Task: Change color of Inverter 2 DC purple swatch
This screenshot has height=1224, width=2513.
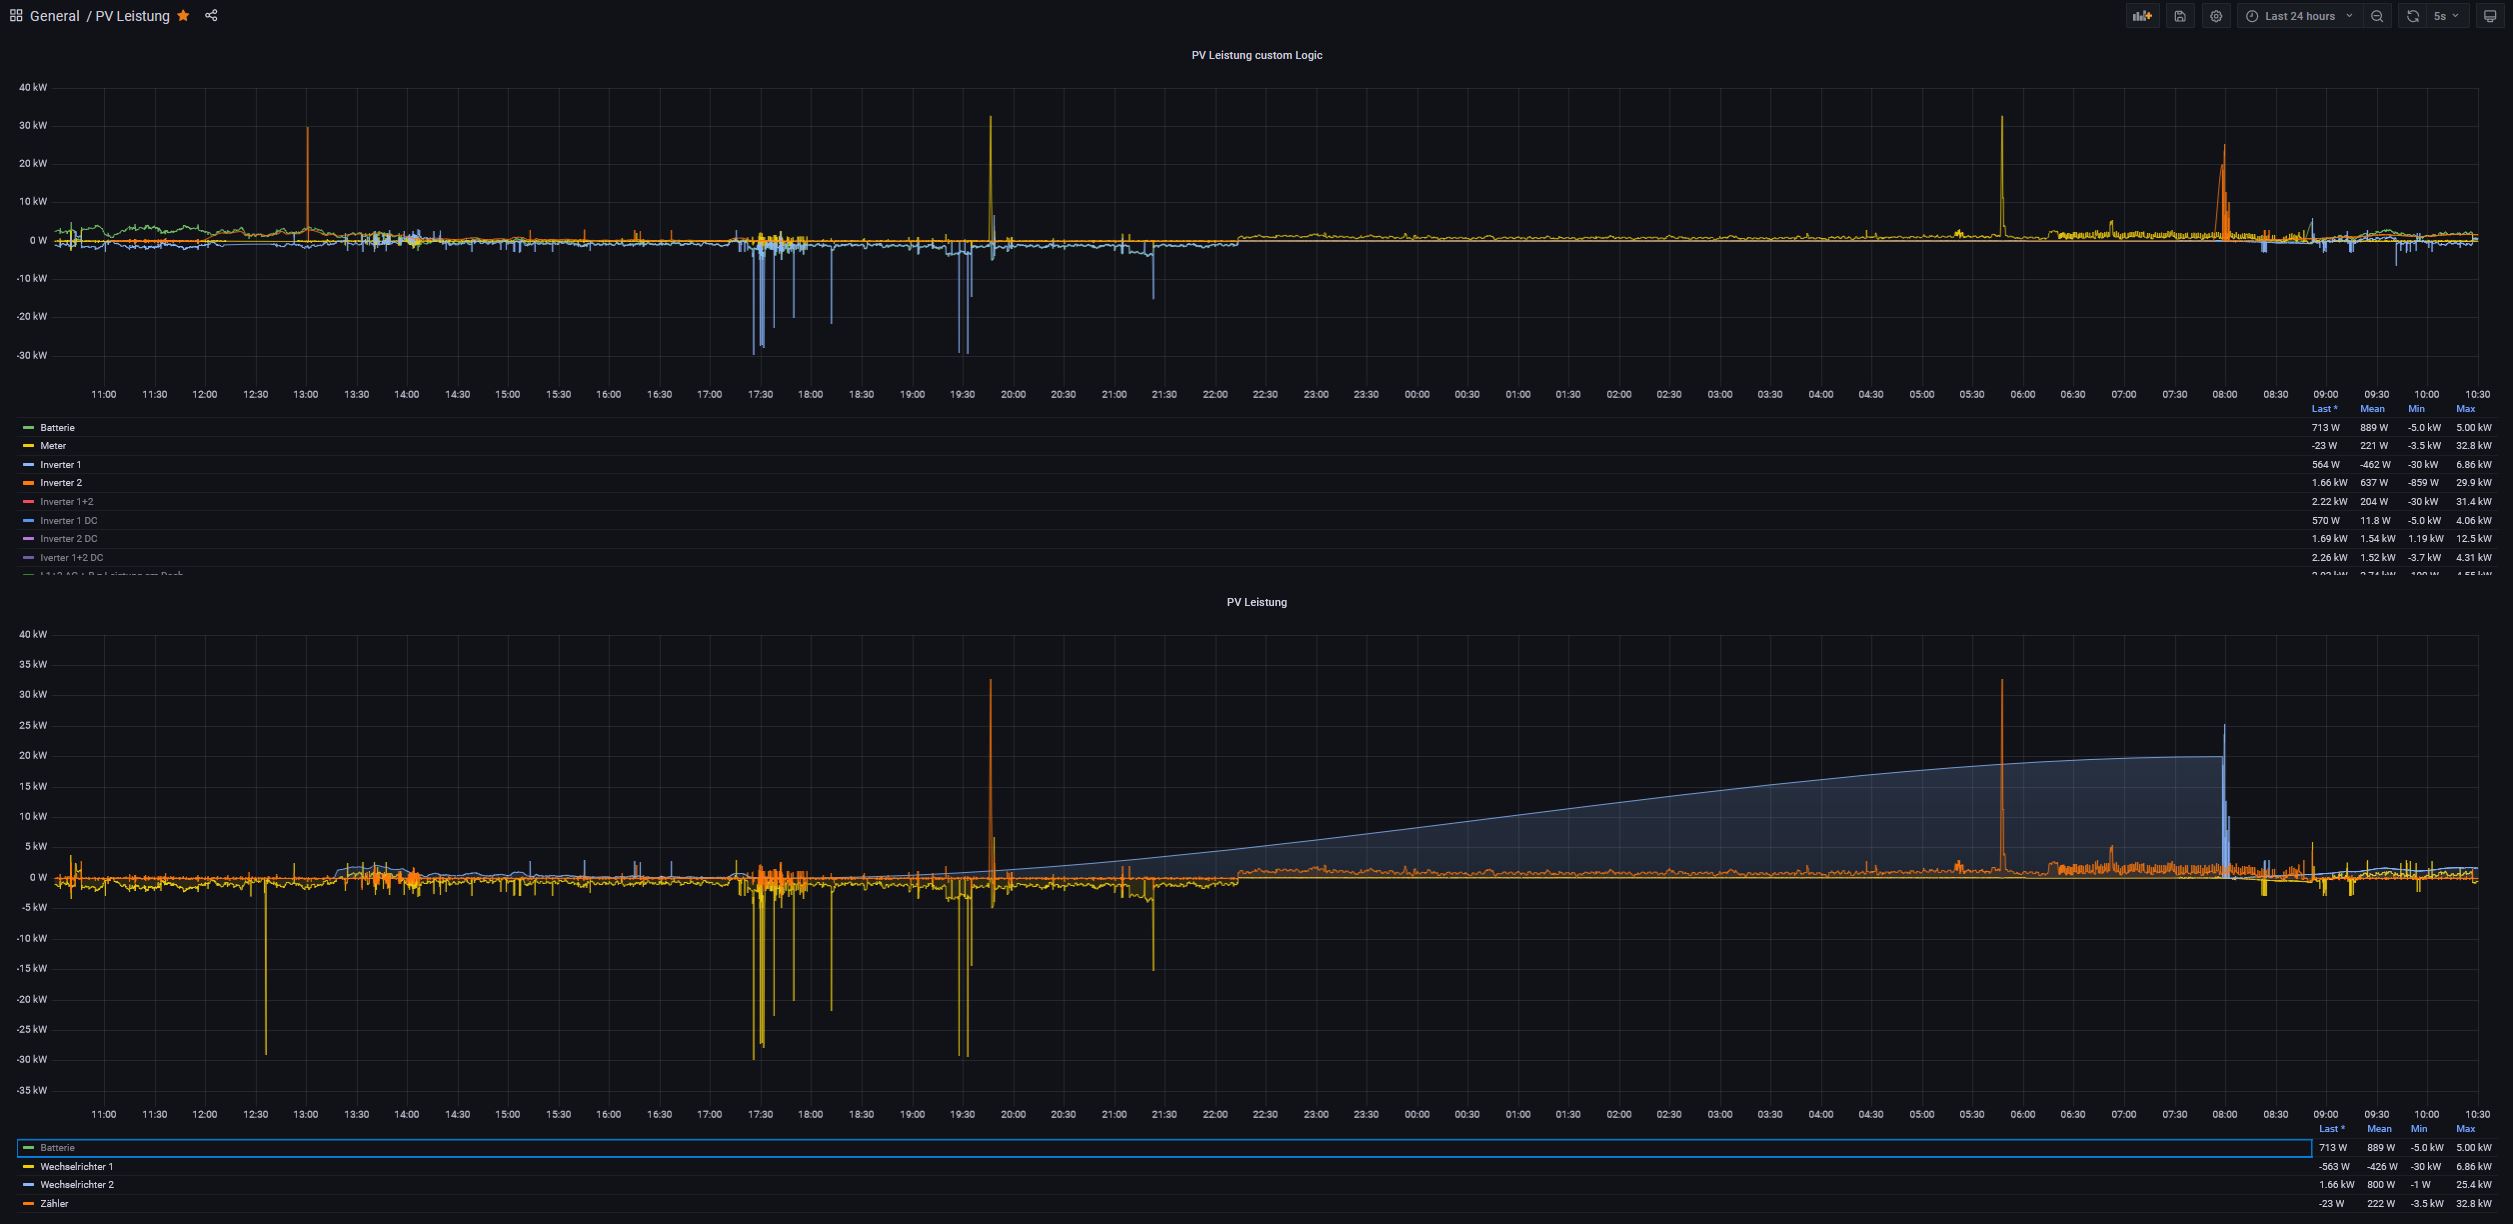Action: [28, 539]
